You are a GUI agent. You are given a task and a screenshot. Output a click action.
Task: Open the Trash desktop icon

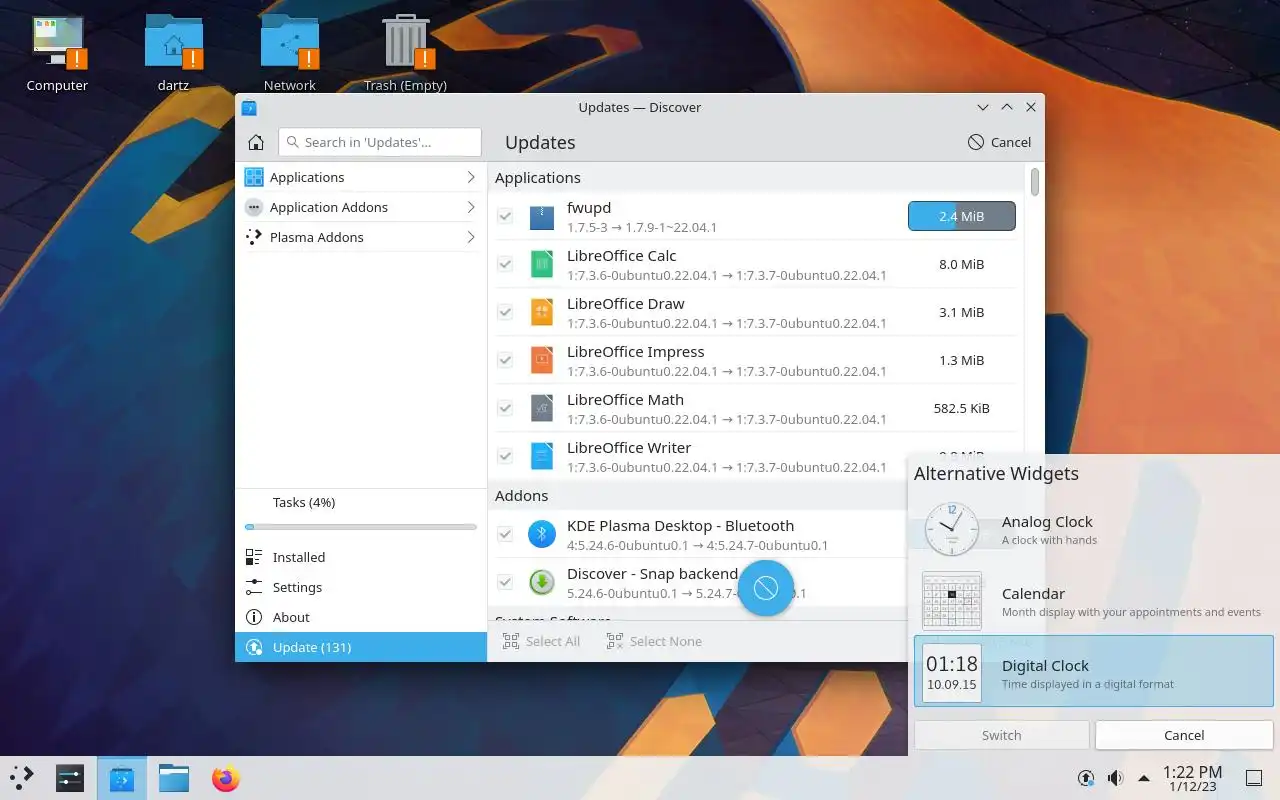405,43
